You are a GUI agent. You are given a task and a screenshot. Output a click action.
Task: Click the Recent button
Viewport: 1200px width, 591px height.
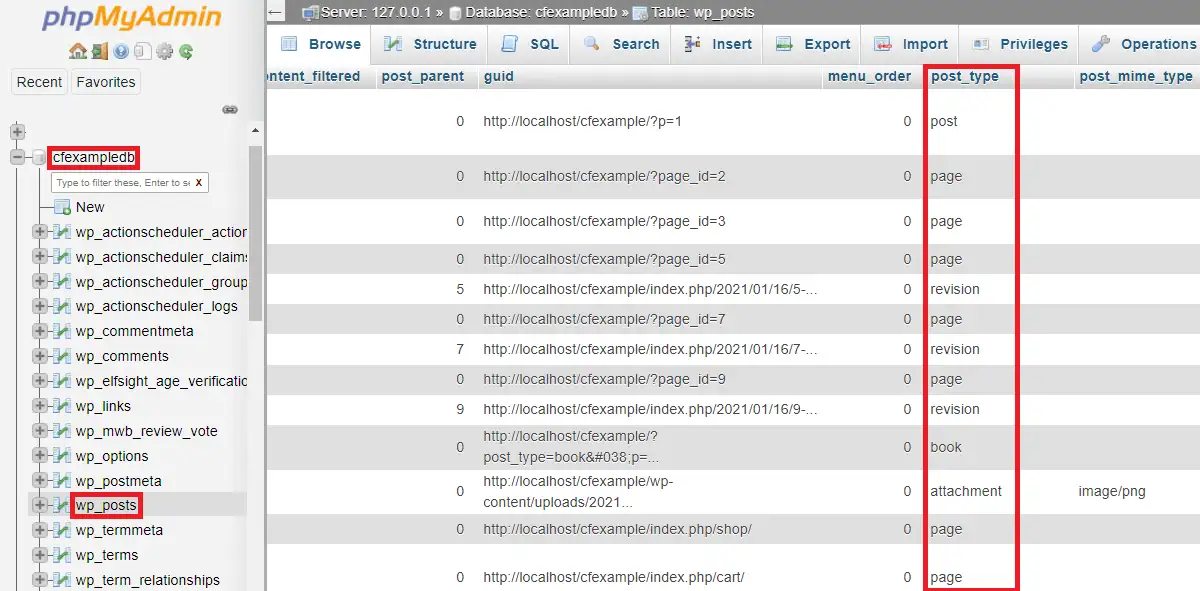coord(40,82)
